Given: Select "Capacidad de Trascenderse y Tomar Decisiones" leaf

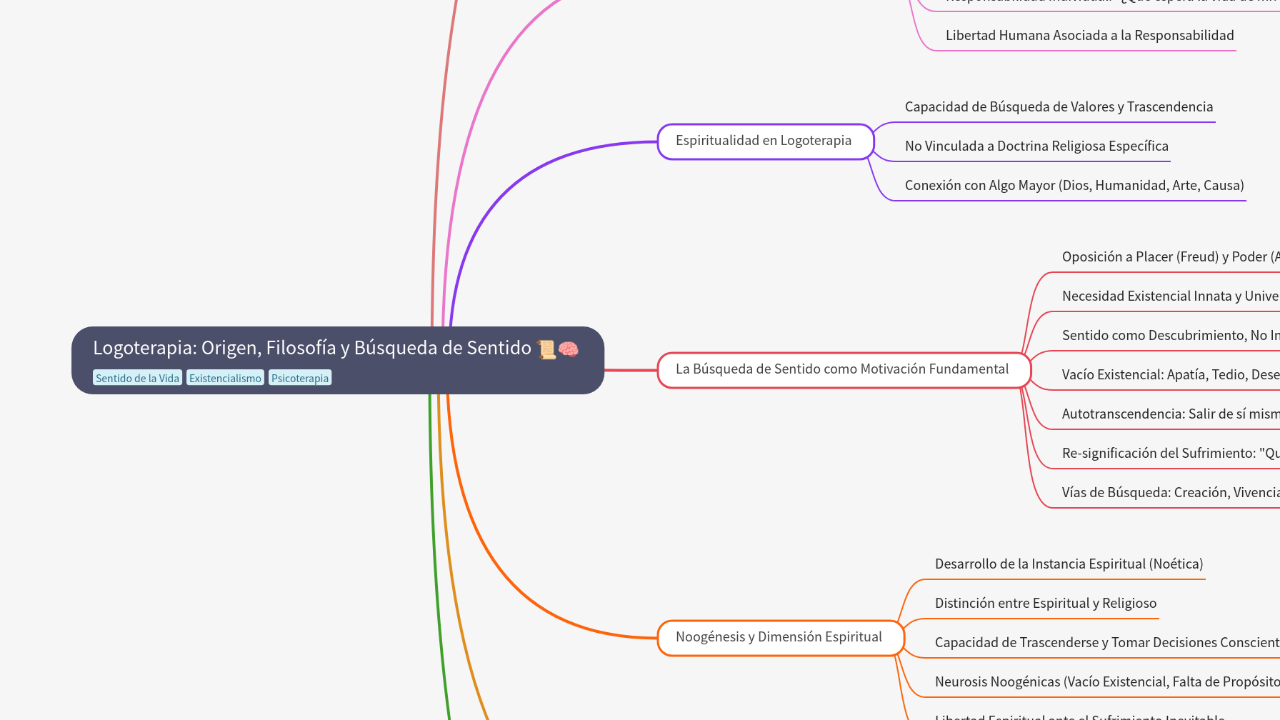Looking at the screenshot, I should [1106, 643].
